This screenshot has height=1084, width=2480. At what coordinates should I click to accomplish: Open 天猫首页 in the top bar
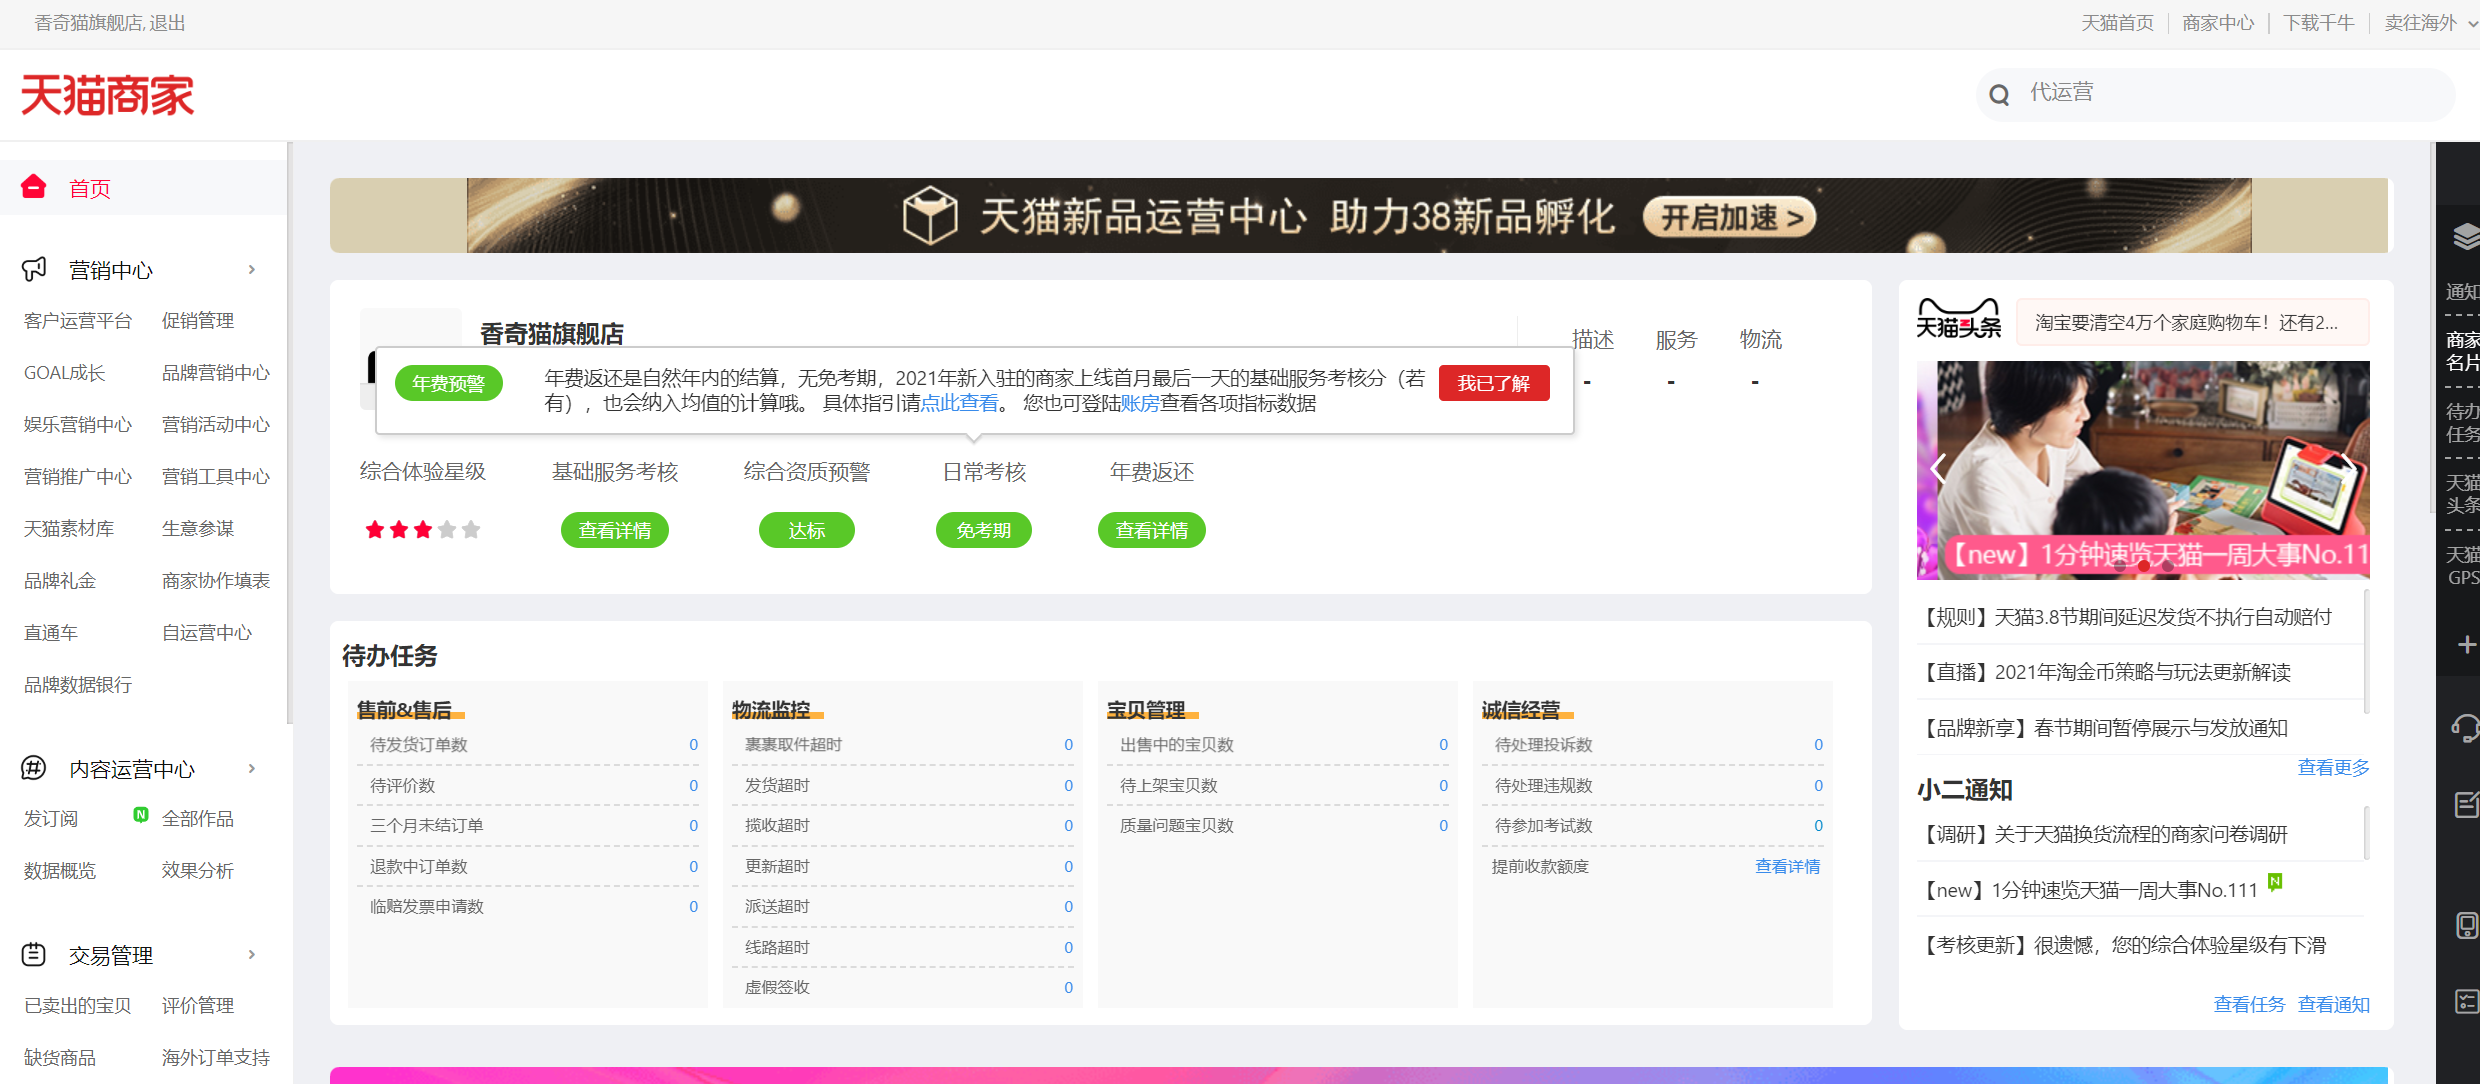[2118, 23]
